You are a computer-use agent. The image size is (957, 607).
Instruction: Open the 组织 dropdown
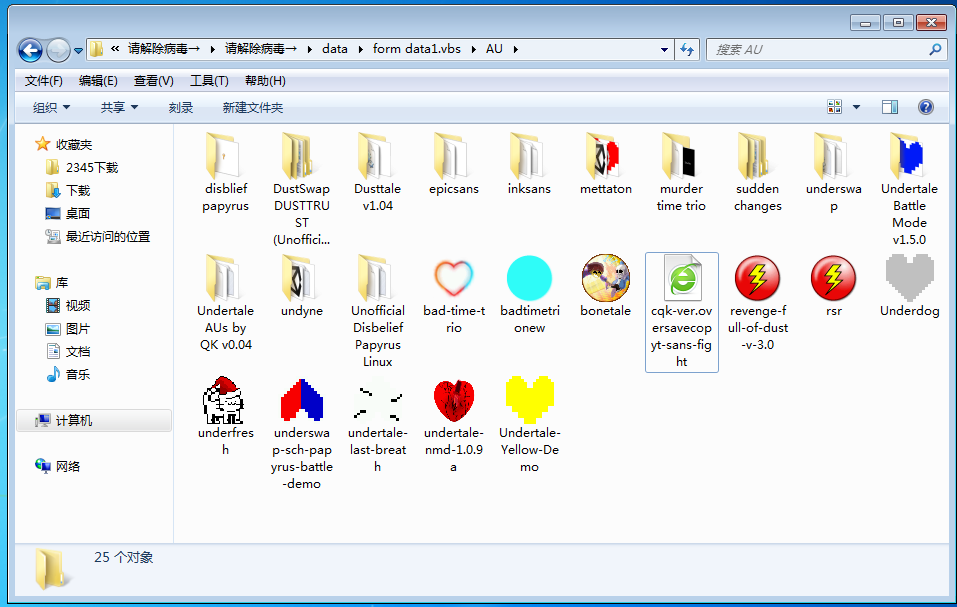coord(51,107)
